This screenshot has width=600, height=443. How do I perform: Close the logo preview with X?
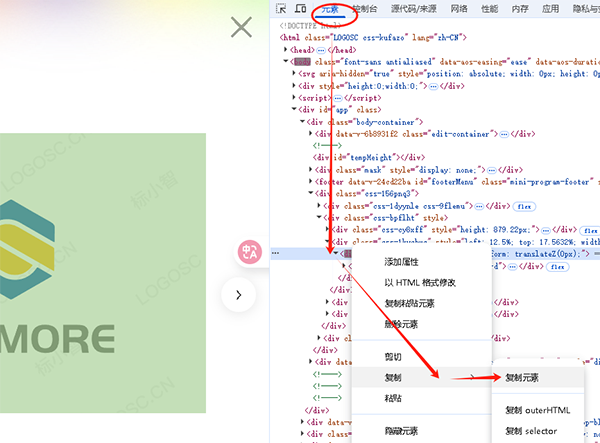click(241, 27)
